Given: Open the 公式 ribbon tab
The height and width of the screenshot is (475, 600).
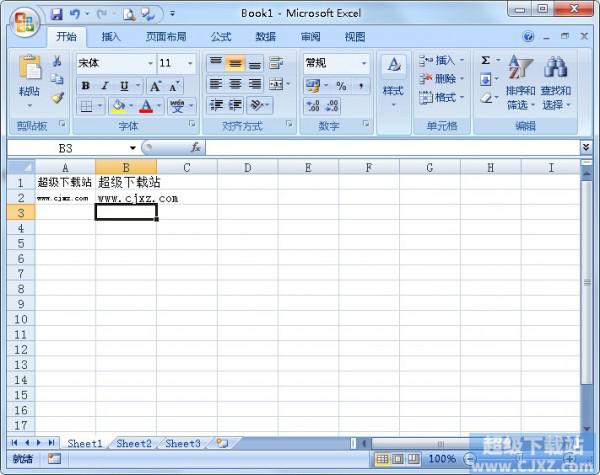Looking at the screenshot, I should [221, 37].
